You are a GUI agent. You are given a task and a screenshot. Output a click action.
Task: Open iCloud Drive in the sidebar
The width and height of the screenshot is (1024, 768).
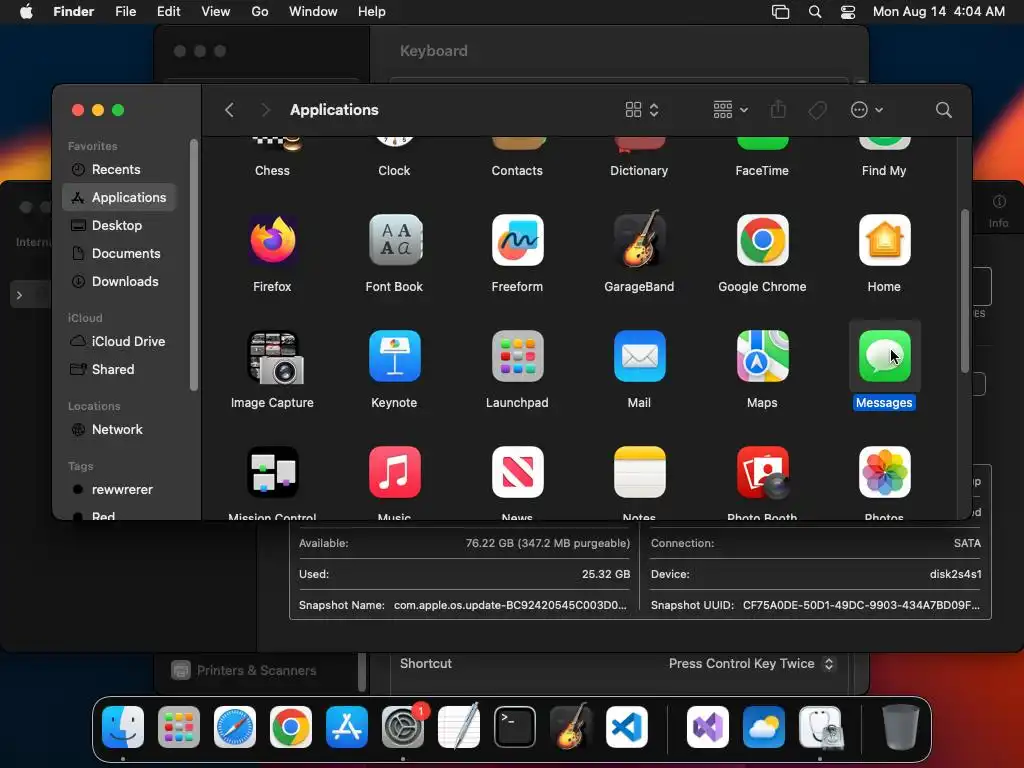119,342
